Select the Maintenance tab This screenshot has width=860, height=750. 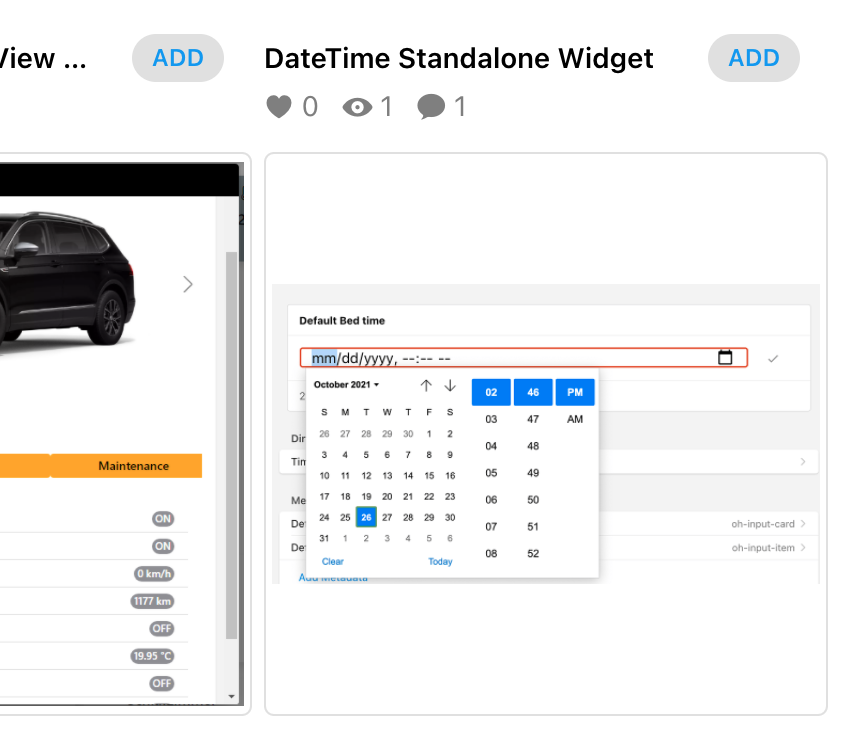coord(133,466)
